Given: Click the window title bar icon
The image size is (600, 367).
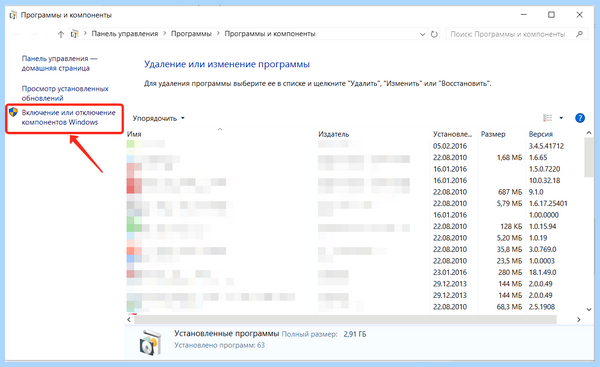Looking at the screenshot, I should click(13, 15).
